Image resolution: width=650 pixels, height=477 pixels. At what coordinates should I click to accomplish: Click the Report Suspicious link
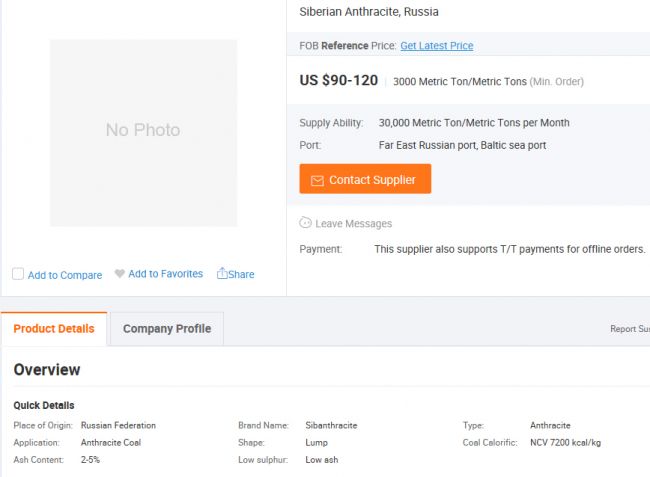pyautogui.click(x=630, y=329)
